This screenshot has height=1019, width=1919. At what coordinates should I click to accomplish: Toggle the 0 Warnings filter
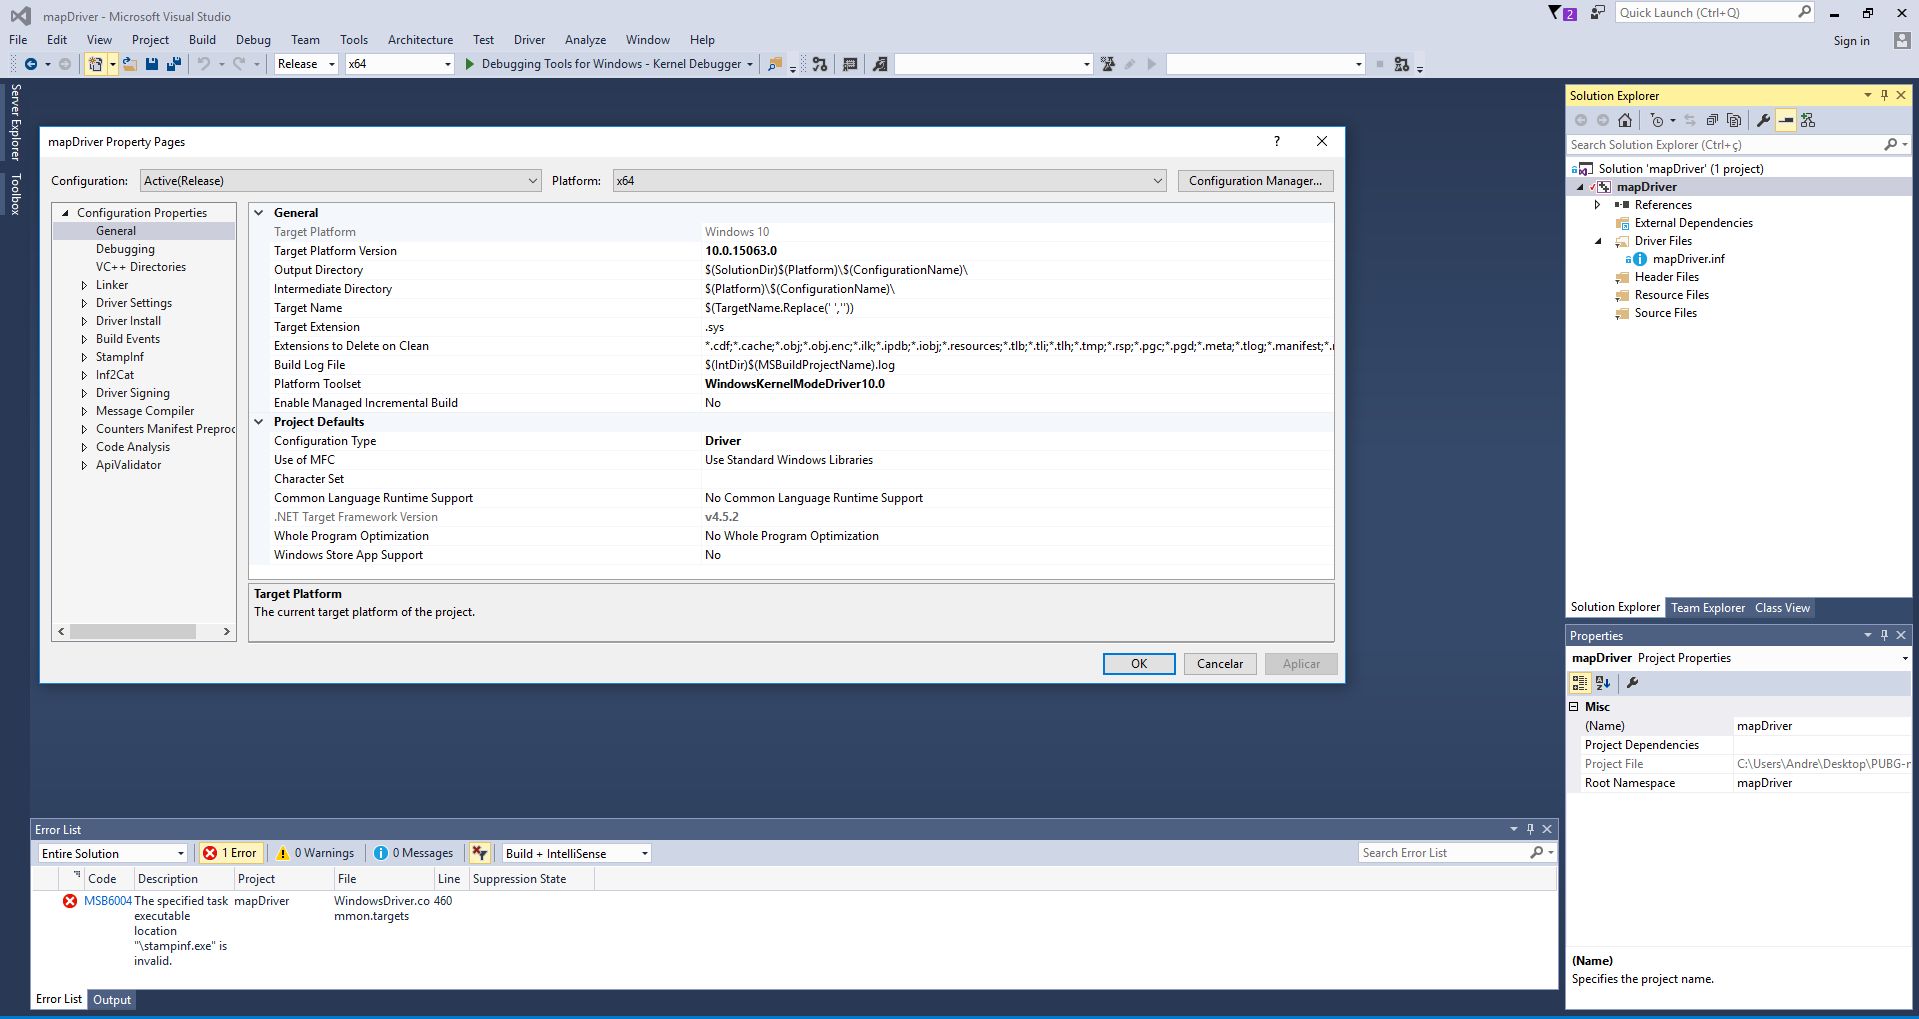coord(315,853)
